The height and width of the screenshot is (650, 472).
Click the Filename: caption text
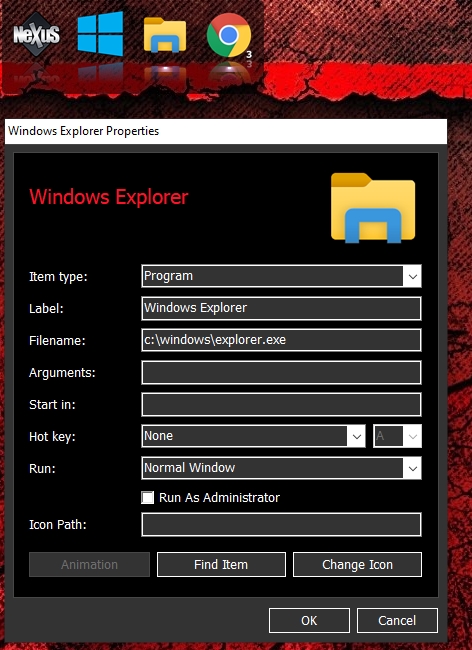[x=57, y=340]
